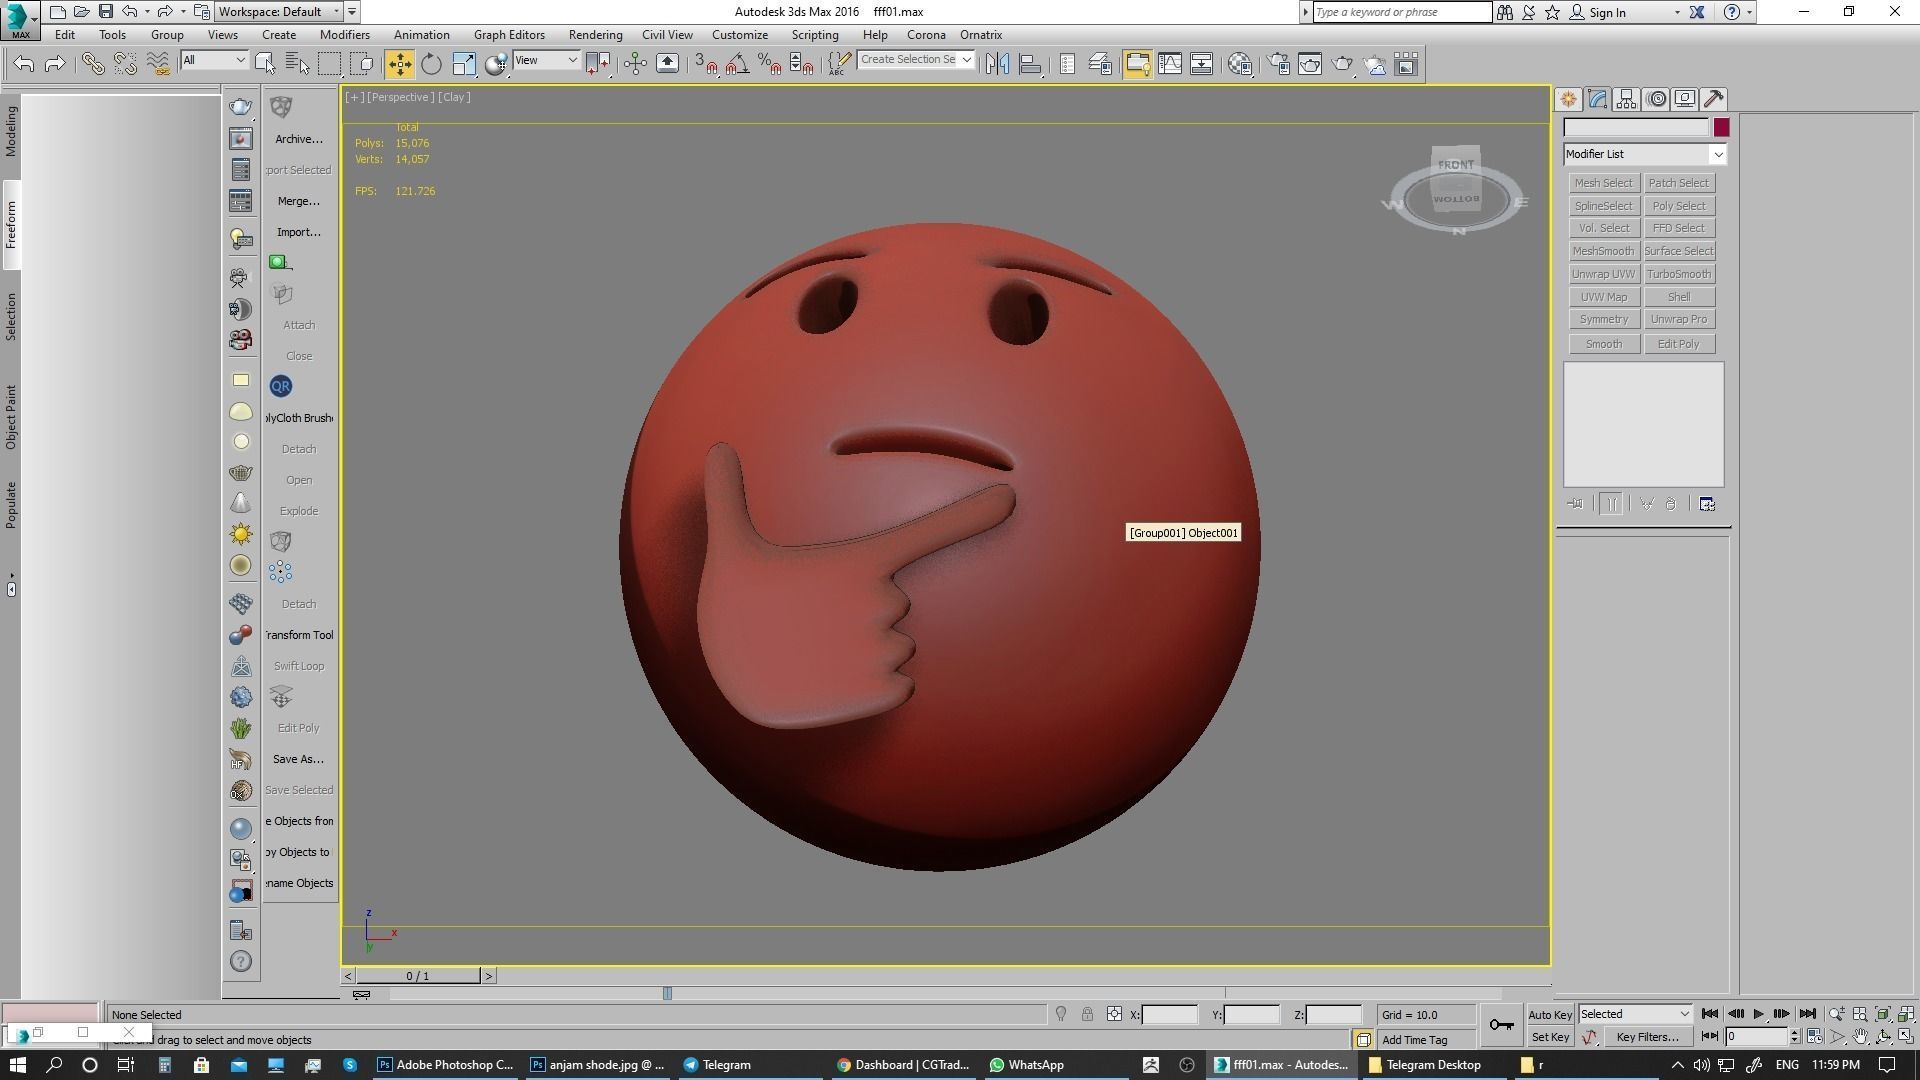
Task: Open the Customize menu
Action: click(740, 35)
